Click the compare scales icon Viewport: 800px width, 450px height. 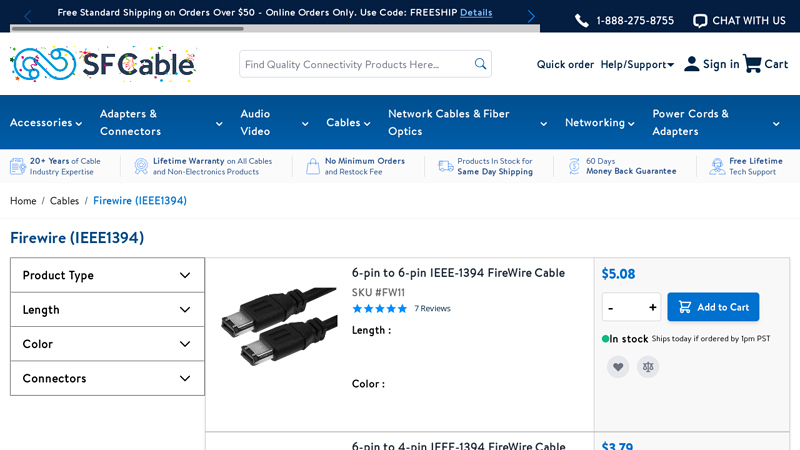tap(648, 367)
